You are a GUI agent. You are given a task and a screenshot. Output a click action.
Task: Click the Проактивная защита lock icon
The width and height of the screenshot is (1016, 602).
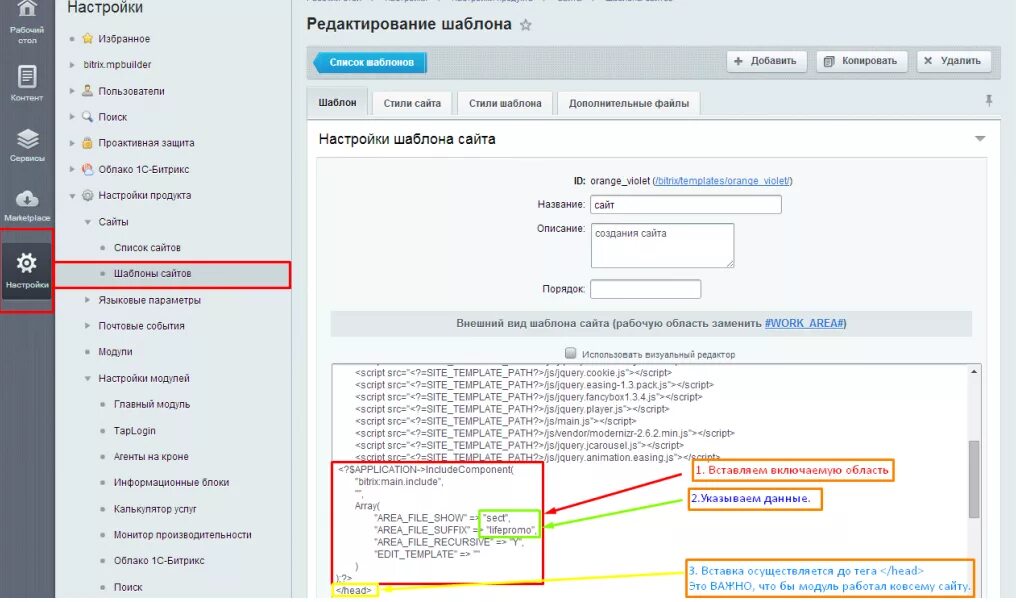87,143
